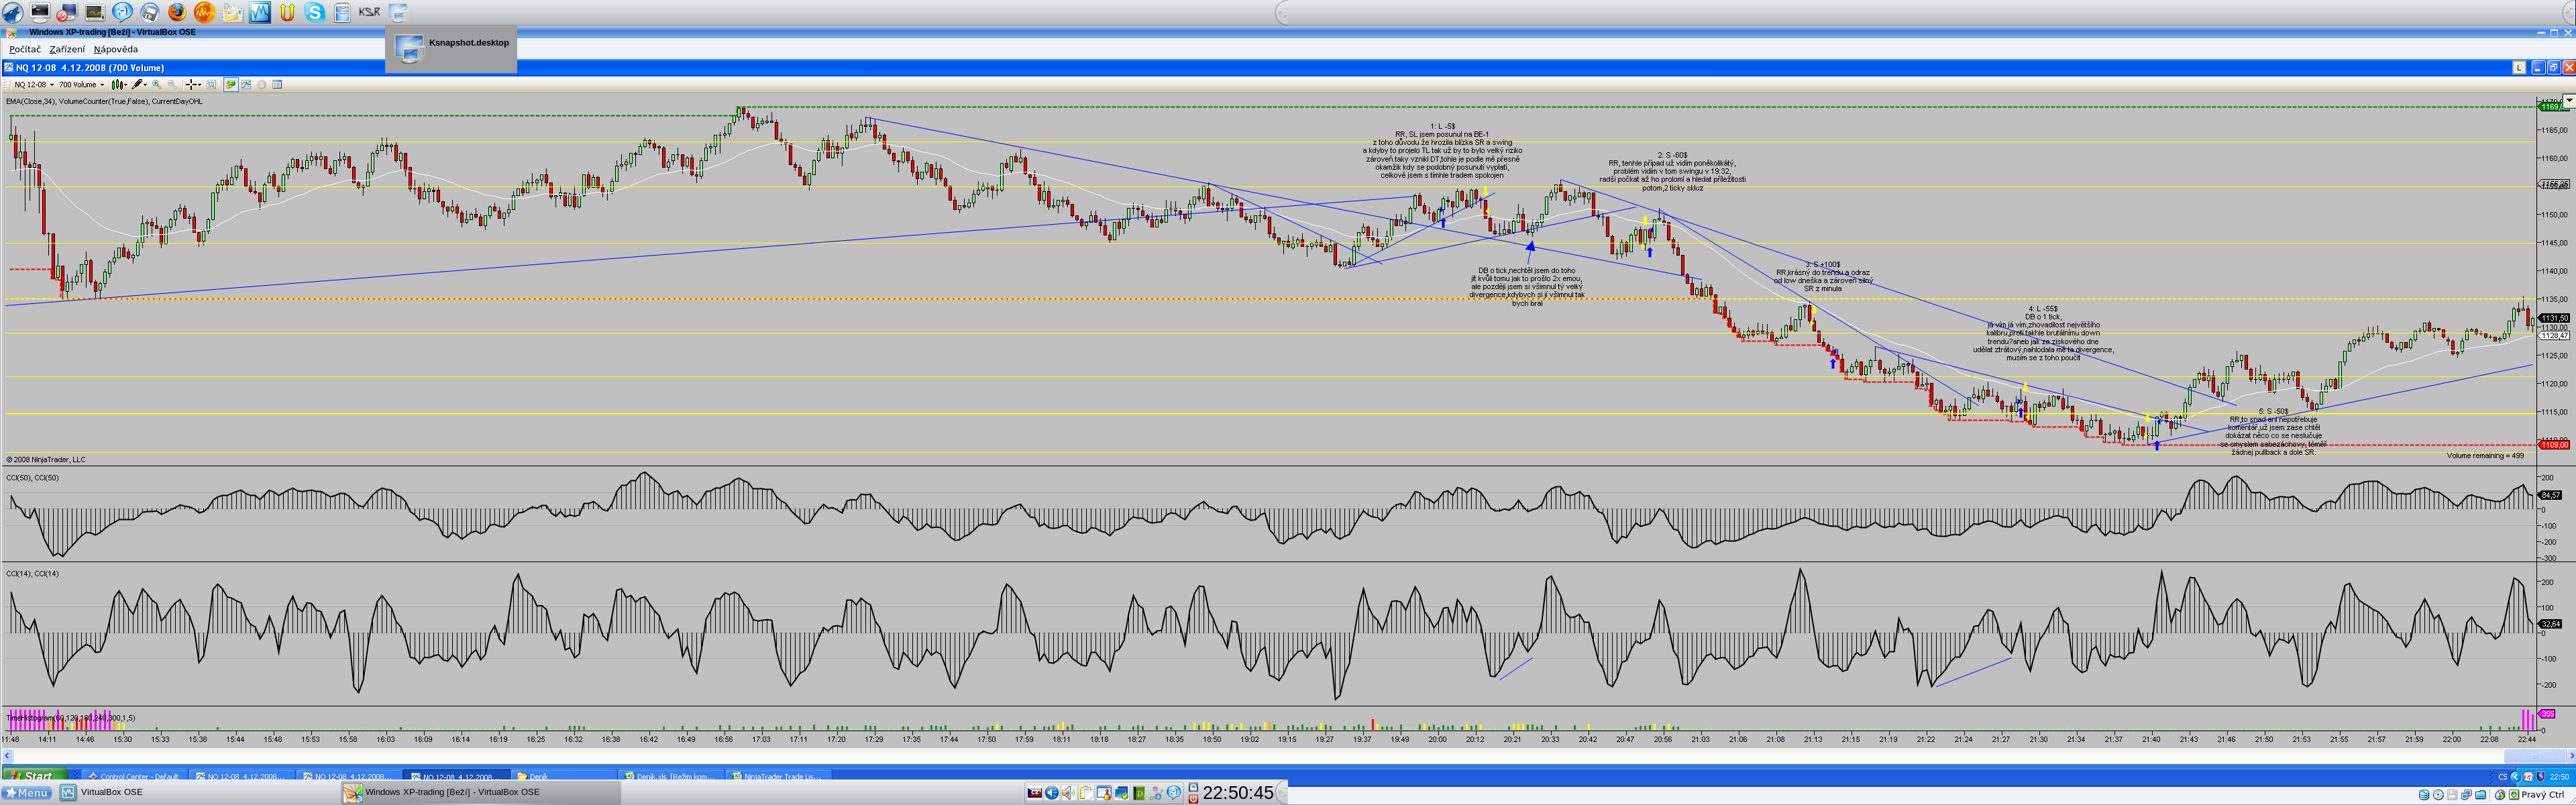The image size is (2576, 805).
Task: Toggle the Chart Trader button in toolbar
Action: tap(231, 85)
